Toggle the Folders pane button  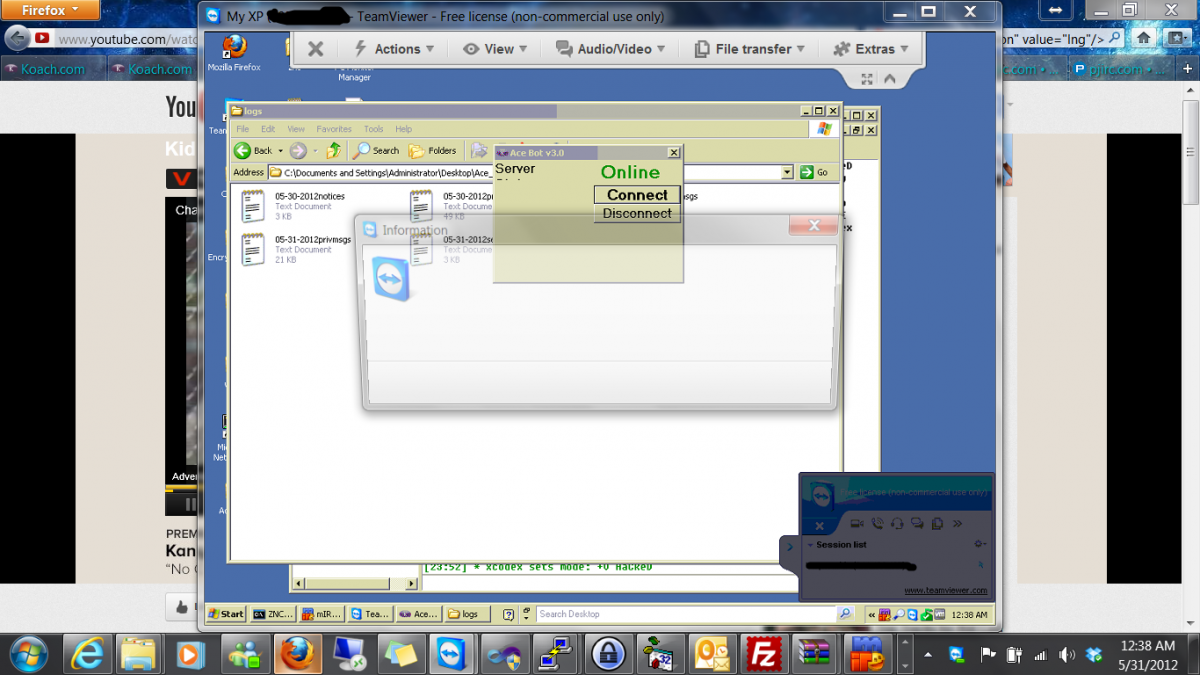coord(432,151)
